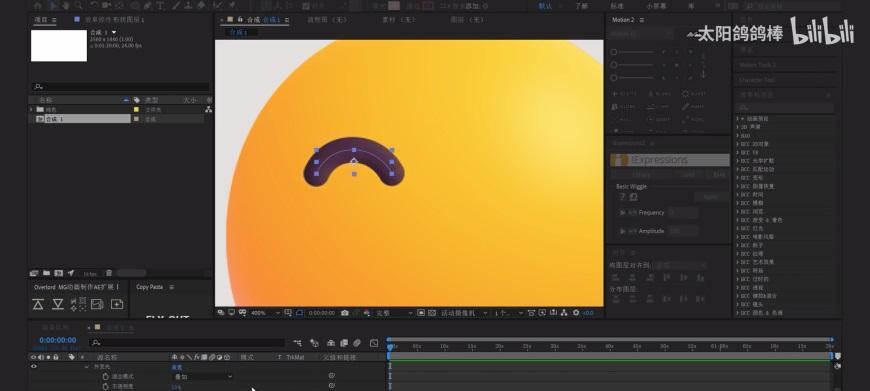Open the 完整 resolution dropdown
This screenshot has height=391, width=870.
tap(395, 313)
